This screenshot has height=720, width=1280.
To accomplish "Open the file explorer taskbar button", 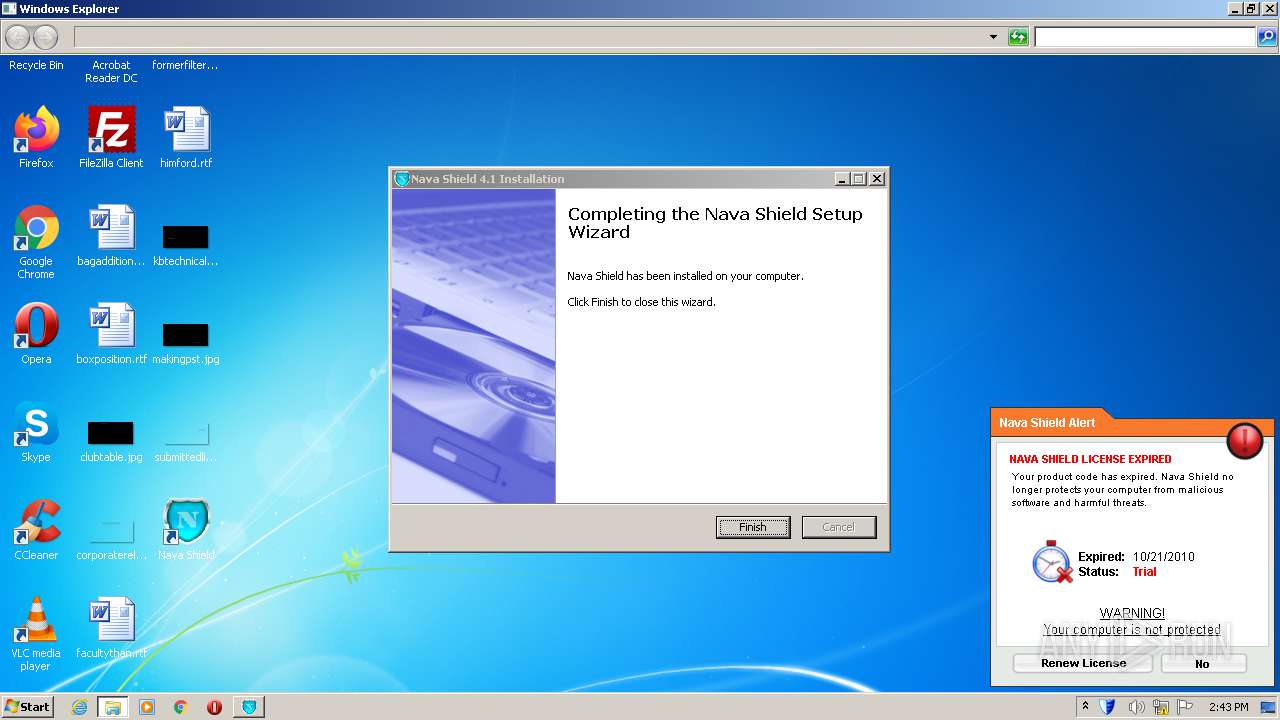I will coord(112,707).
